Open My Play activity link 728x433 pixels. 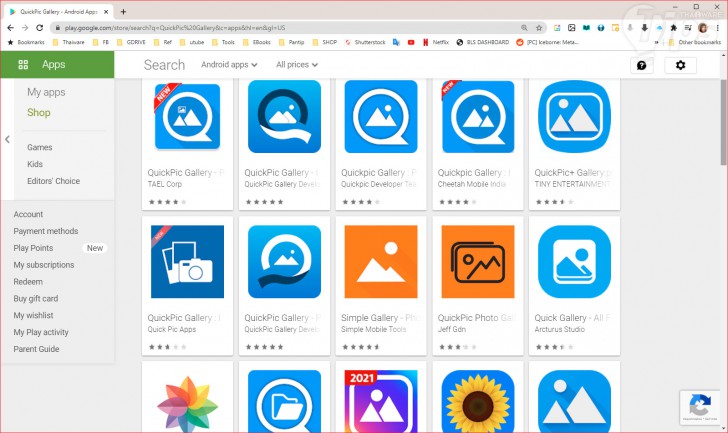coord(41,332)
